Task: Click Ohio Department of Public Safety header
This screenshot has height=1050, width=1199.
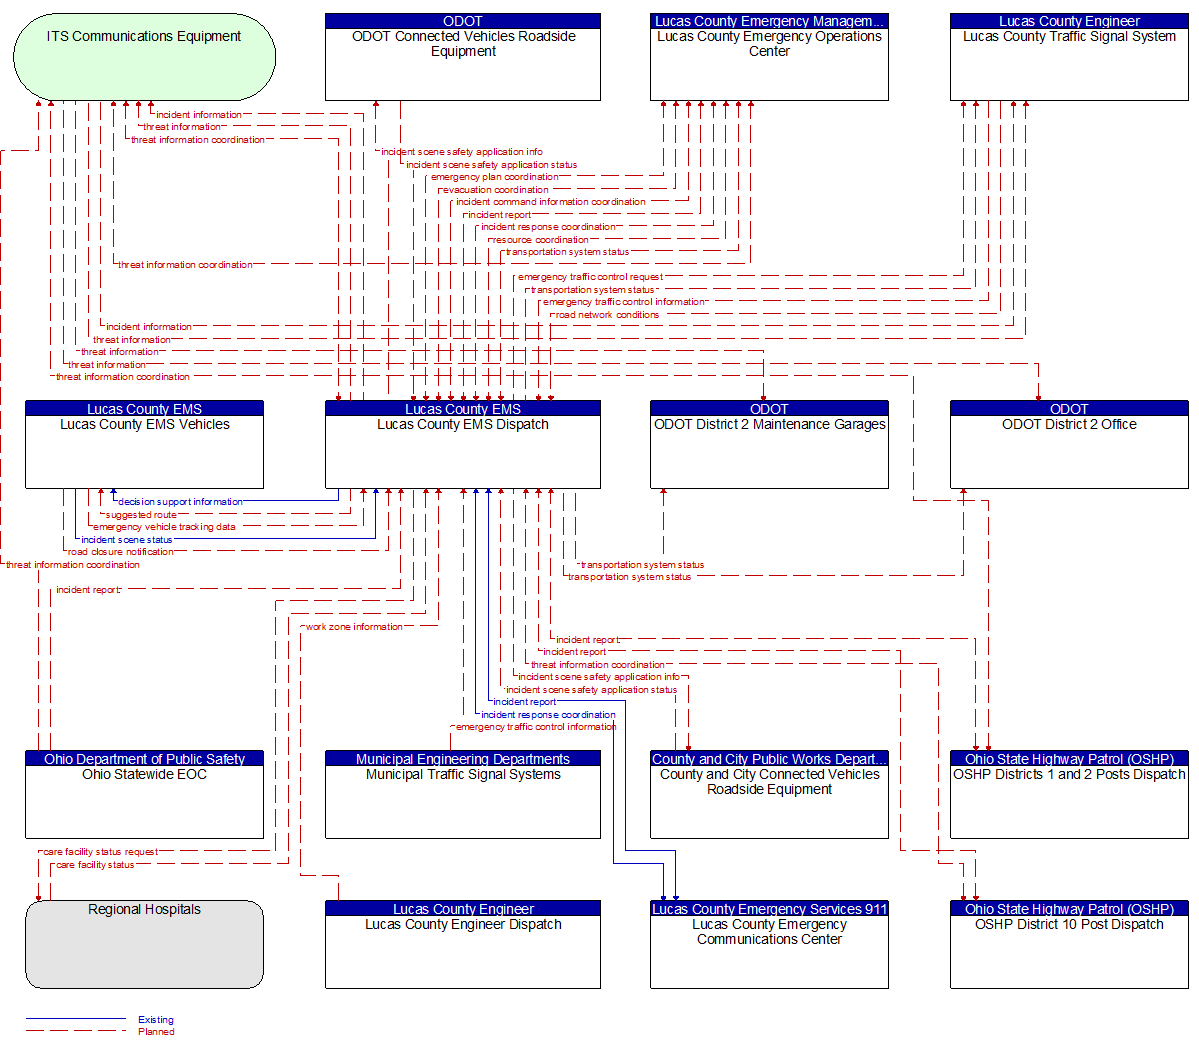Action: pyautogui.click(x=145, y=759)
